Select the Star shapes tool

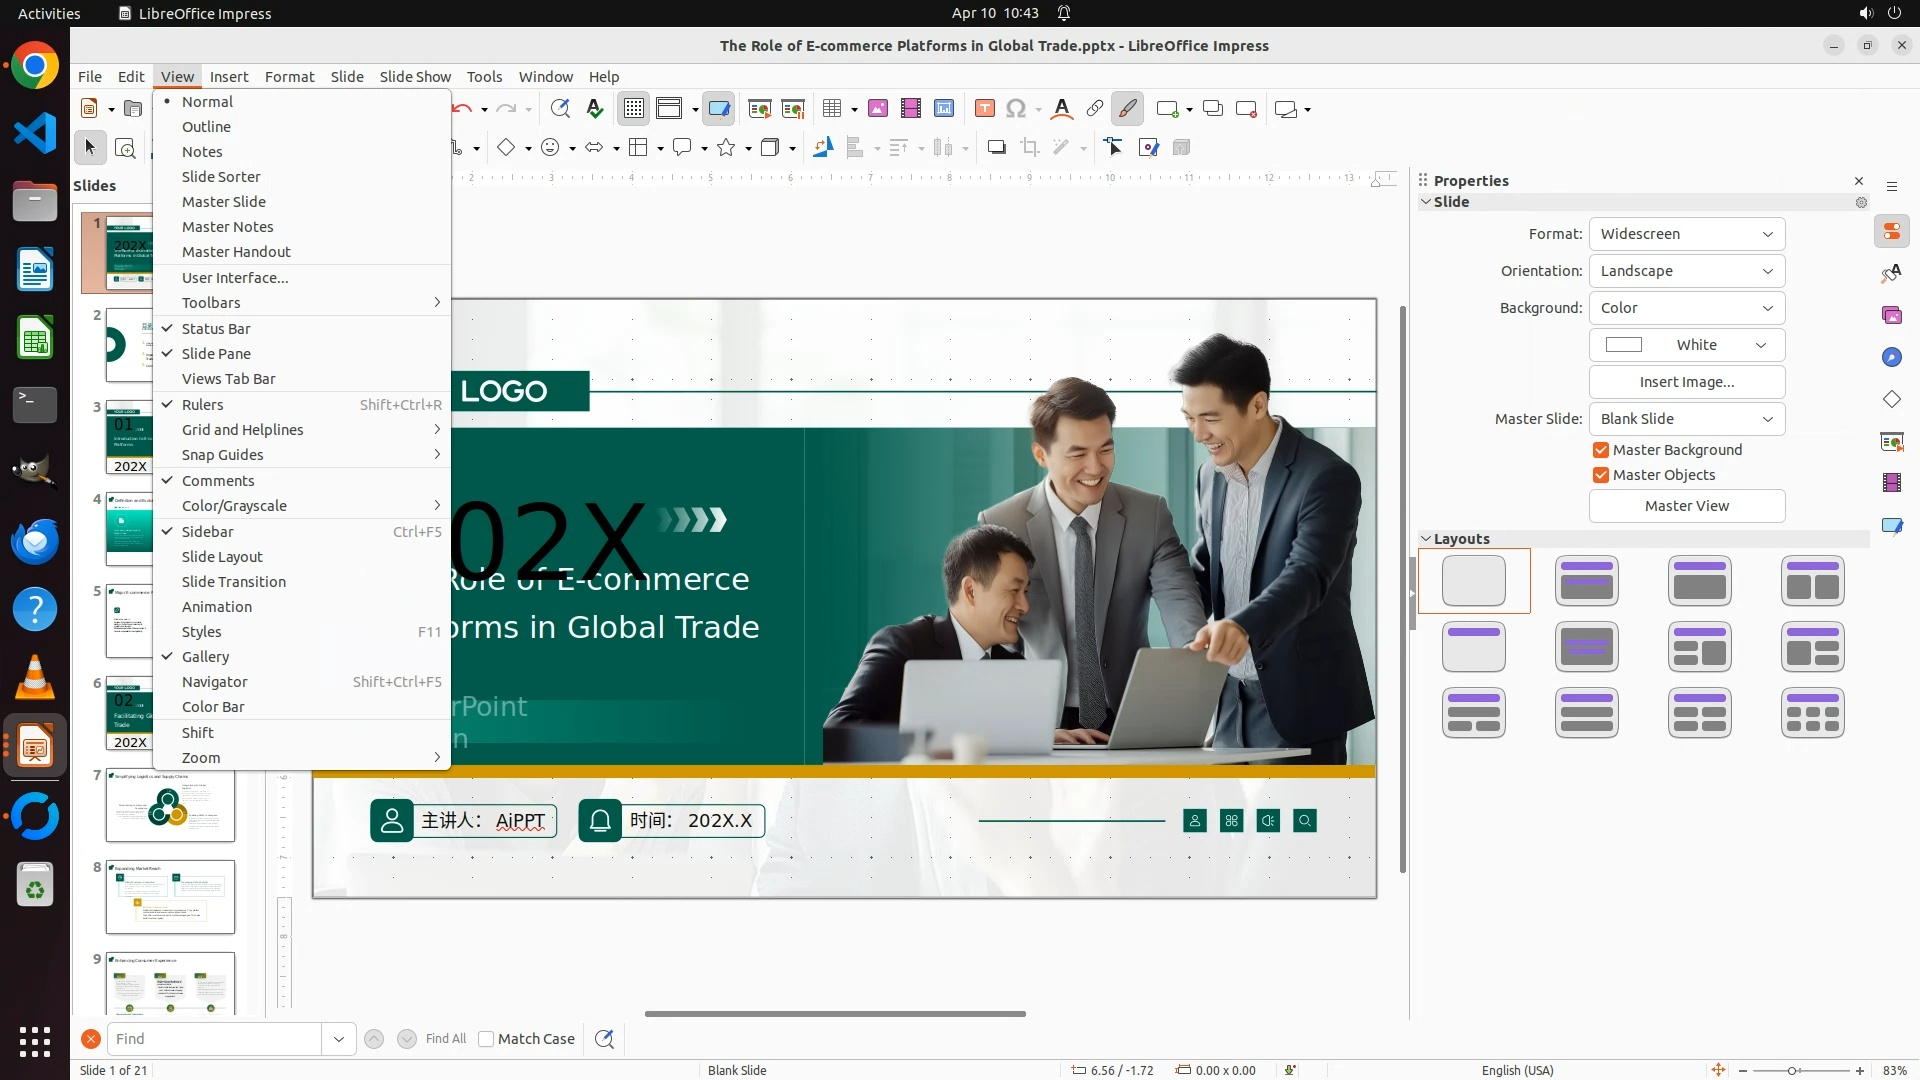726,148
